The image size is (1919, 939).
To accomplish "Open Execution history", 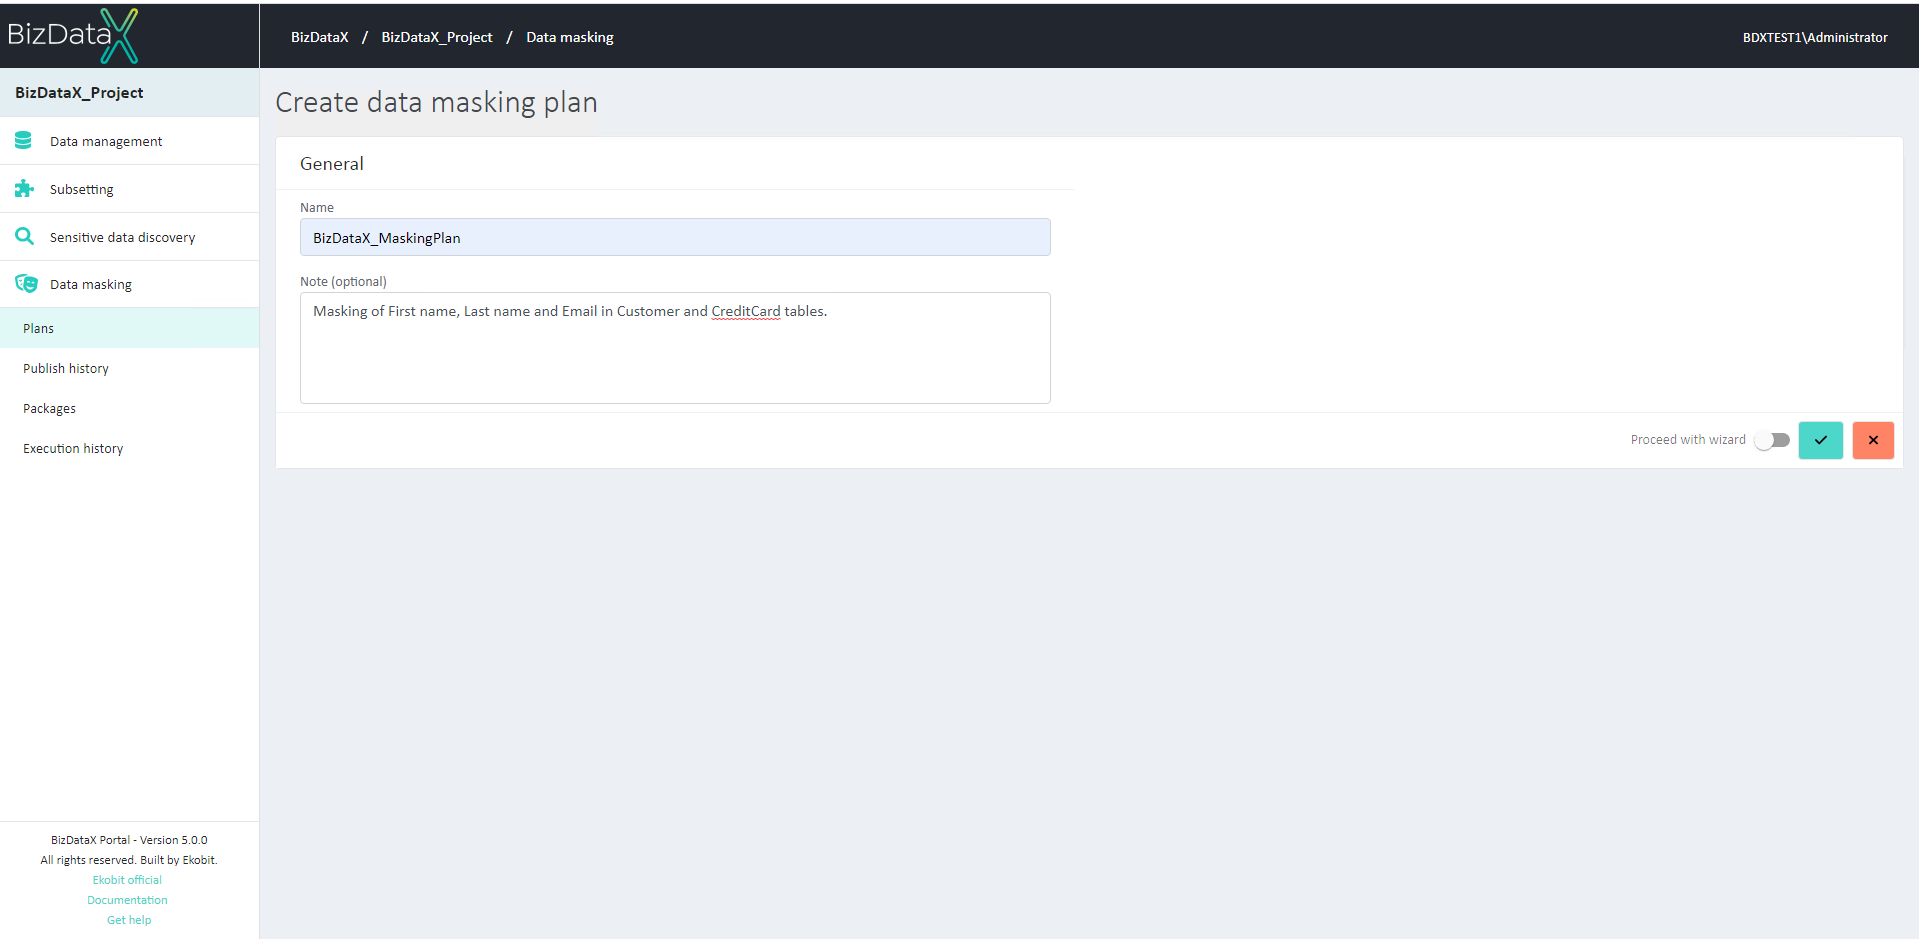I will [129, 448].
